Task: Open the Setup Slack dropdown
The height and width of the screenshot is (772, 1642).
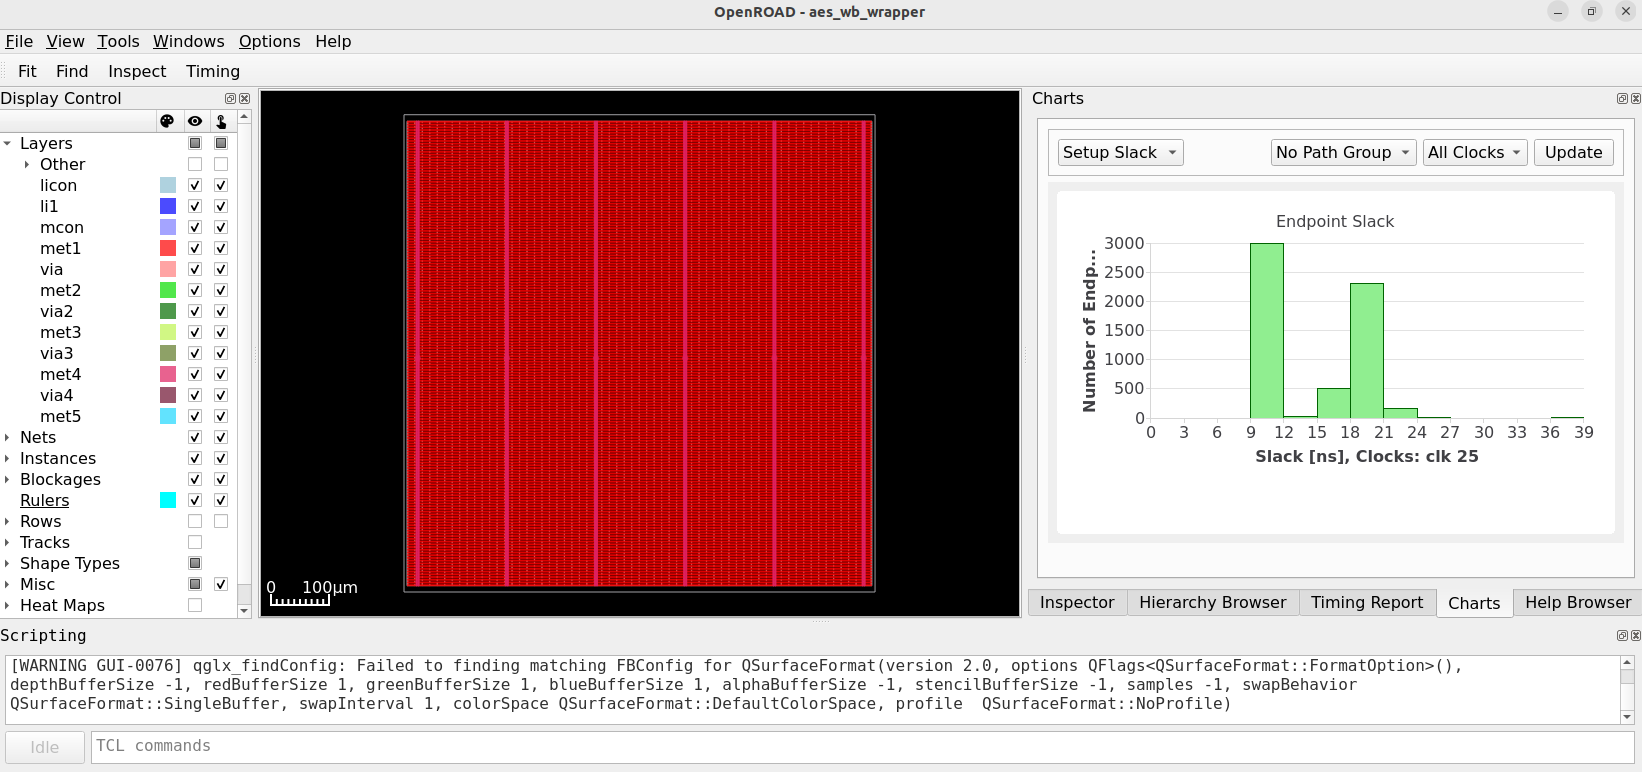Action: [x=1120, y=152]
